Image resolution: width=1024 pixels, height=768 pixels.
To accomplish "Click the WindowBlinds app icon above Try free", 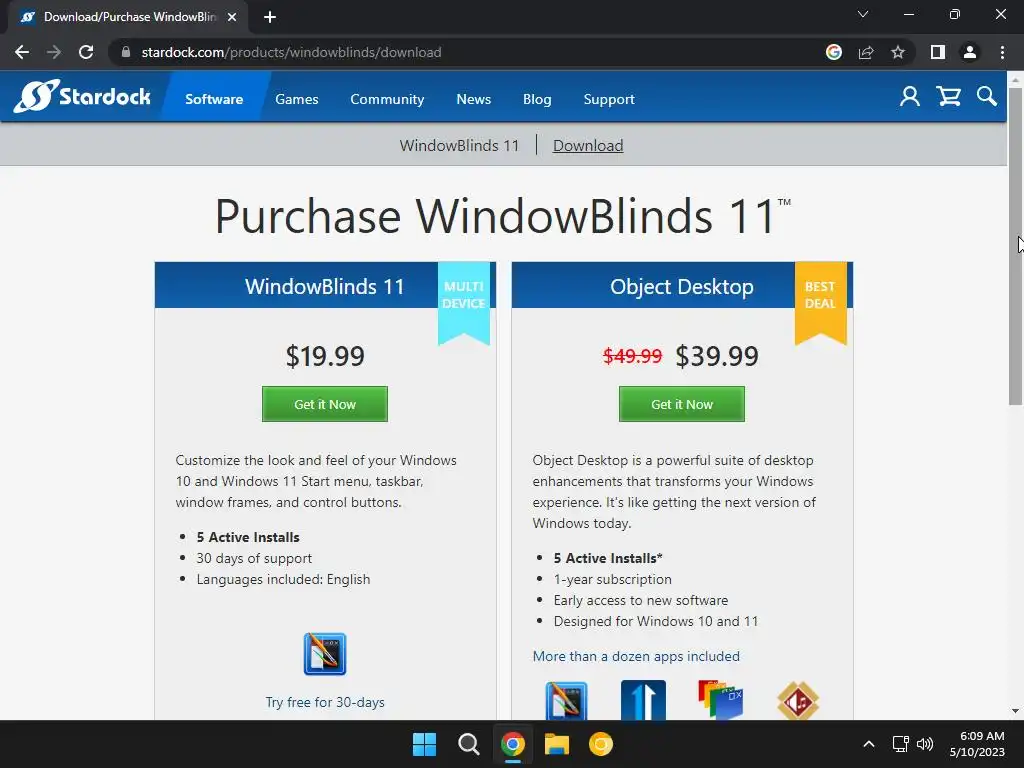I will coord(325,654).
